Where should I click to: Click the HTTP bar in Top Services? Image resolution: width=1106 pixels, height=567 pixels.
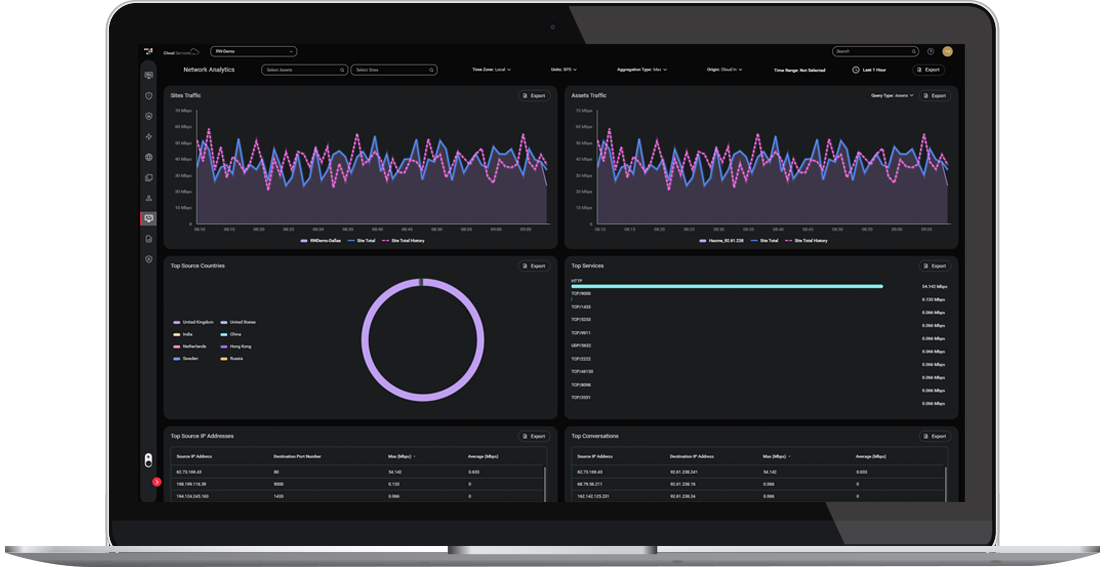(727, 286)
